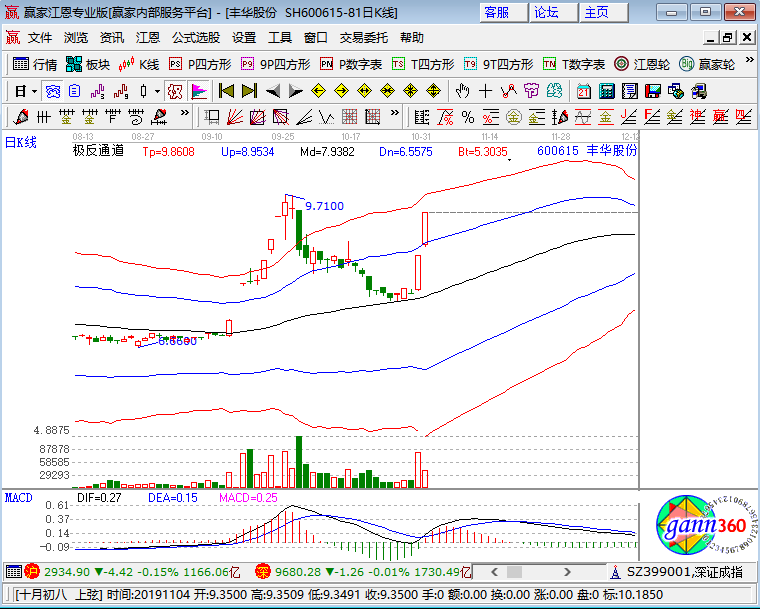
Task: Click the 极反通道 indicator name
Action: click(x=98, y=151)
